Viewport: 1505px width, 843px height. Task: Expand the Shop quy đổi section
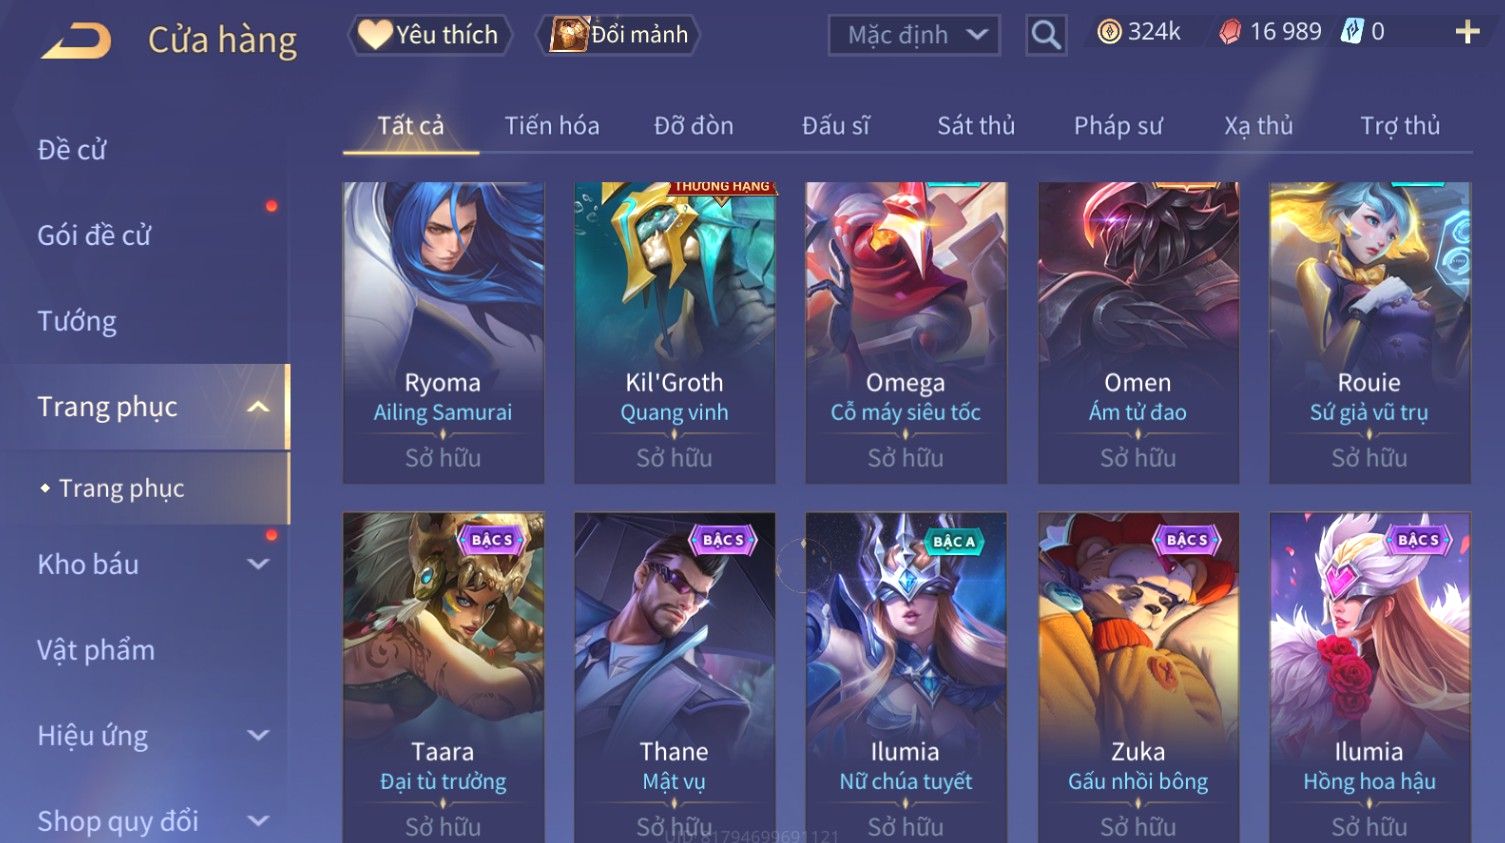tap(258, 821)
